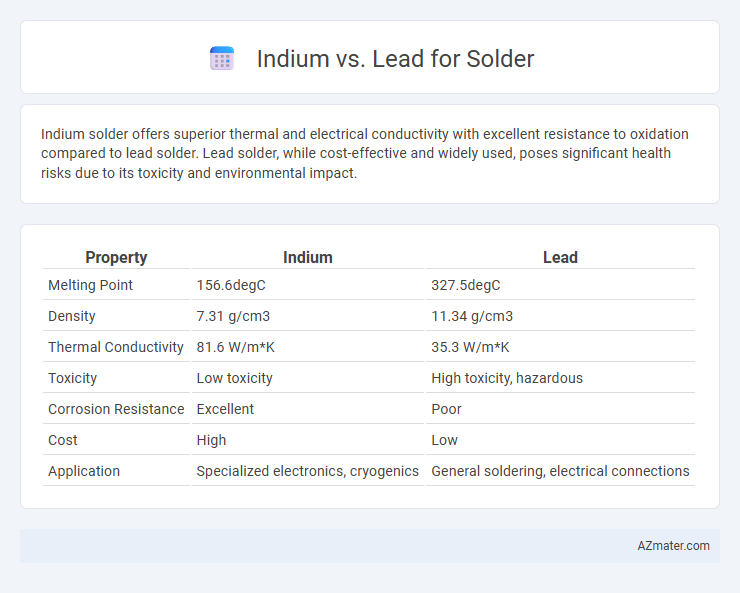The width and height of the screenshot is (740, 593).
Task: Click the Thermal Conductivity row label
Action: [116, 347]
